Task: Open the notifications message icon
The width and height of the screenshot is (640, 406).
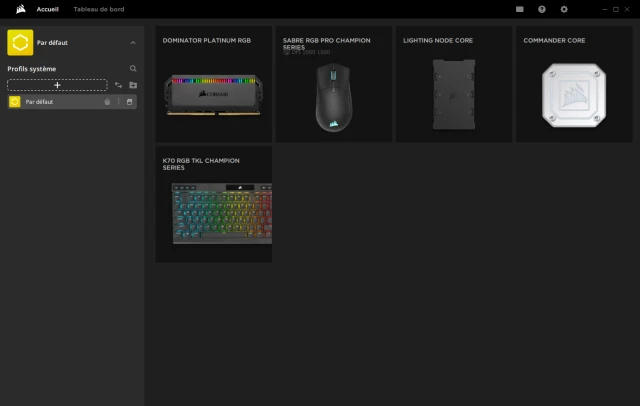Action: (519, 9)
